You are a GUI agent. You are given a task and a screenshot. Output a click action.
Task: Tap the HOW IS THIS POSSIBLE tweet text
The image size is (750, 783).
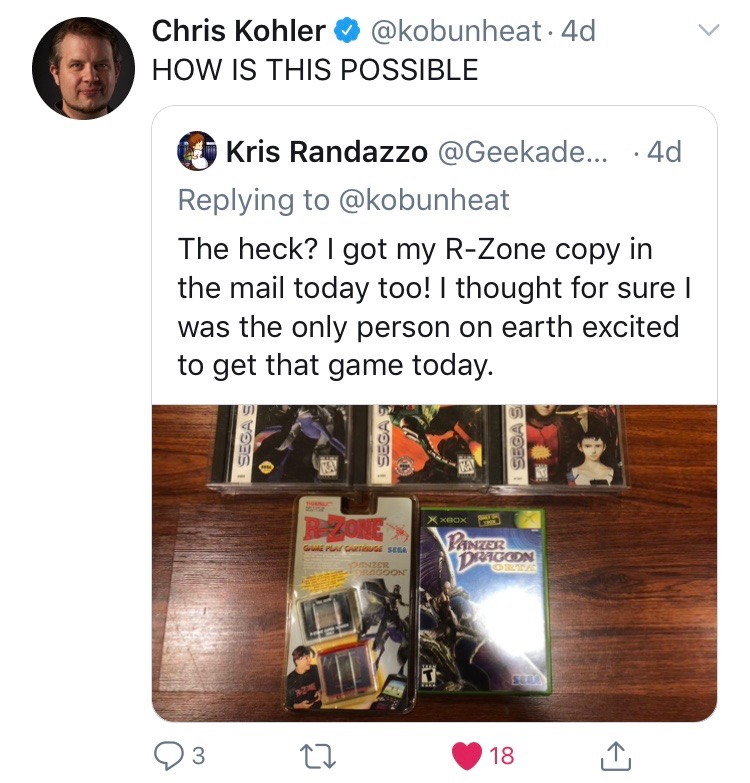tap(316, 69)
